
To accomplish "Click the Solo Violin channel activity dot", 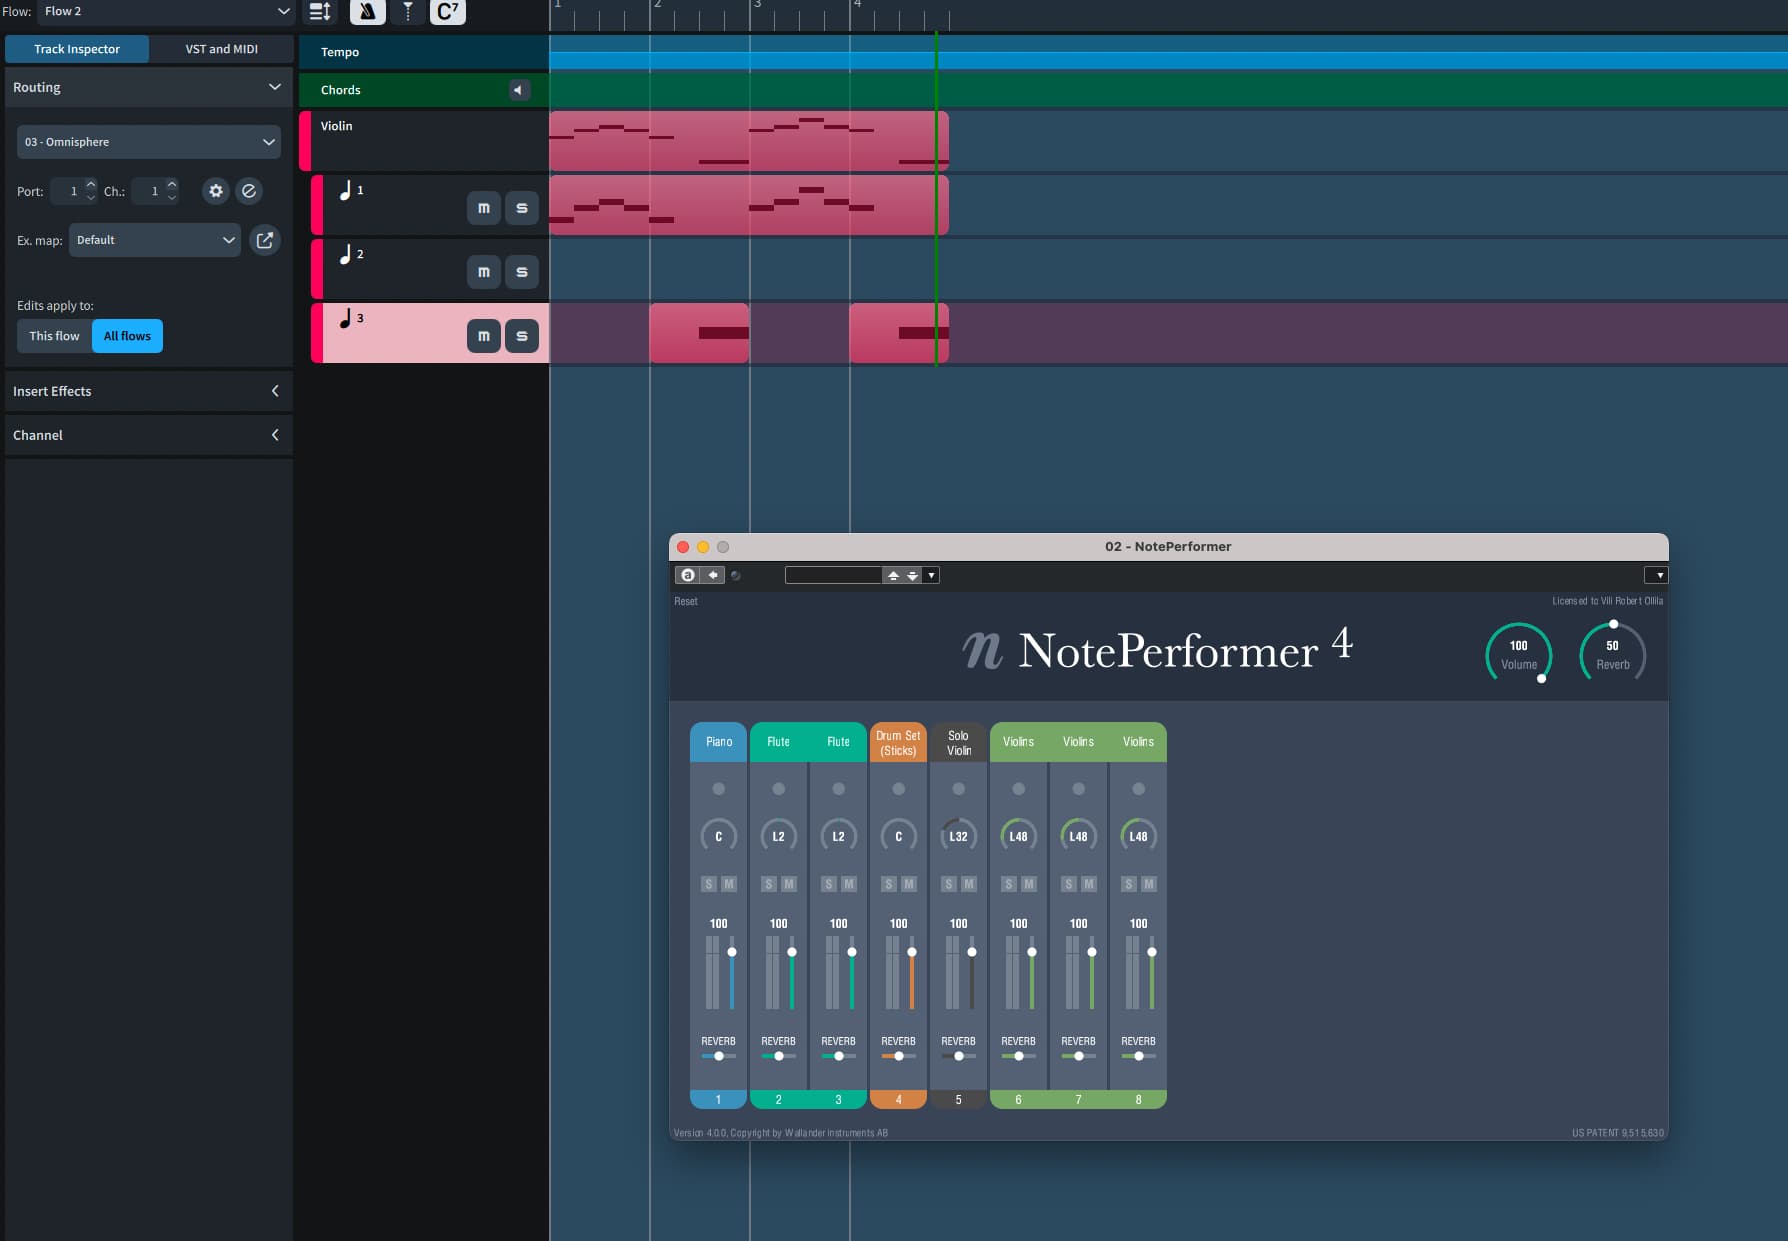I will (958, 789).
